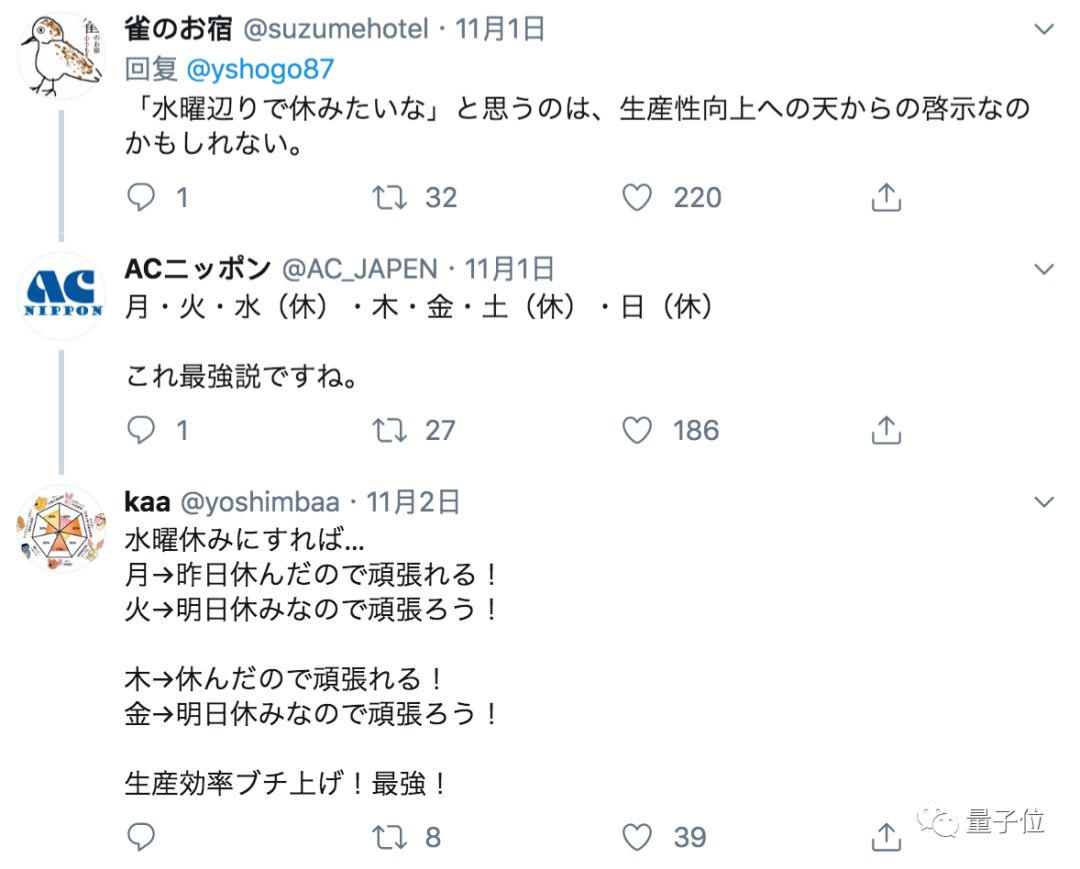Open the suzumehotel tweet options chevron
This screenshot has width=1080, height=869.
pyautogui.click(x=1044, y=30)
